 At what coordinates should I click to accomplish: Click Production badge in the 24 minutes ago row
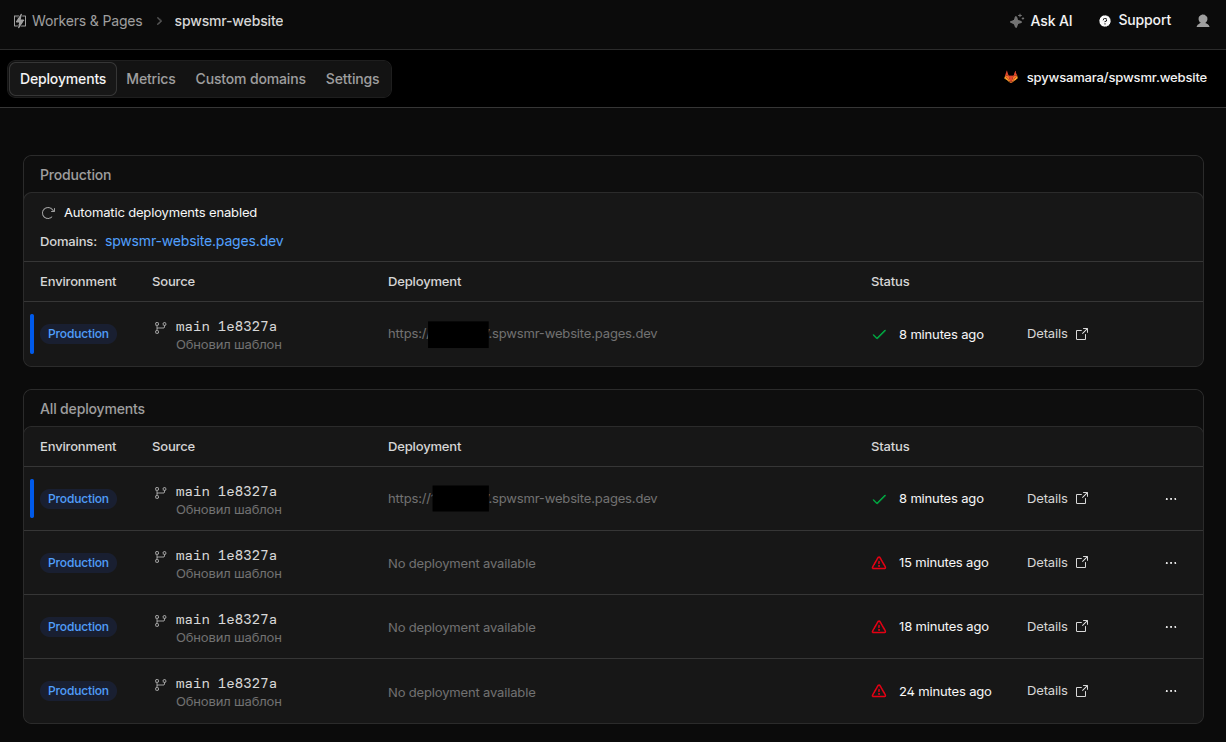click(78, 691)
